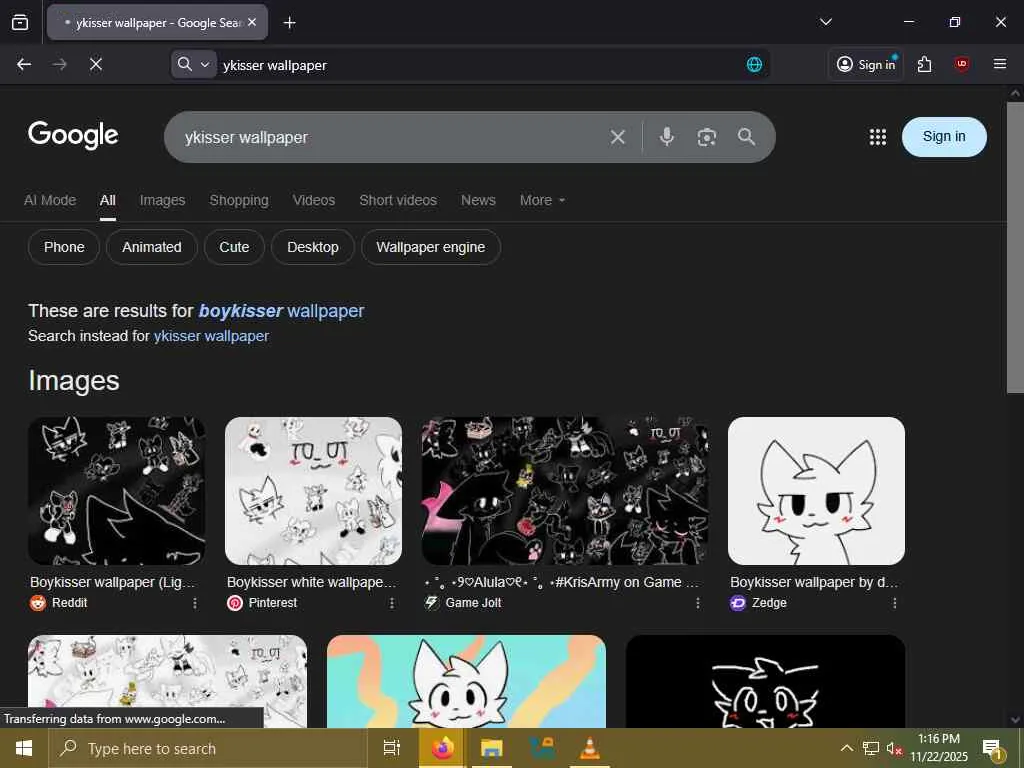Screen dimensions: 1024x768
Task: Go back to previous page
Action: [24, 64]
